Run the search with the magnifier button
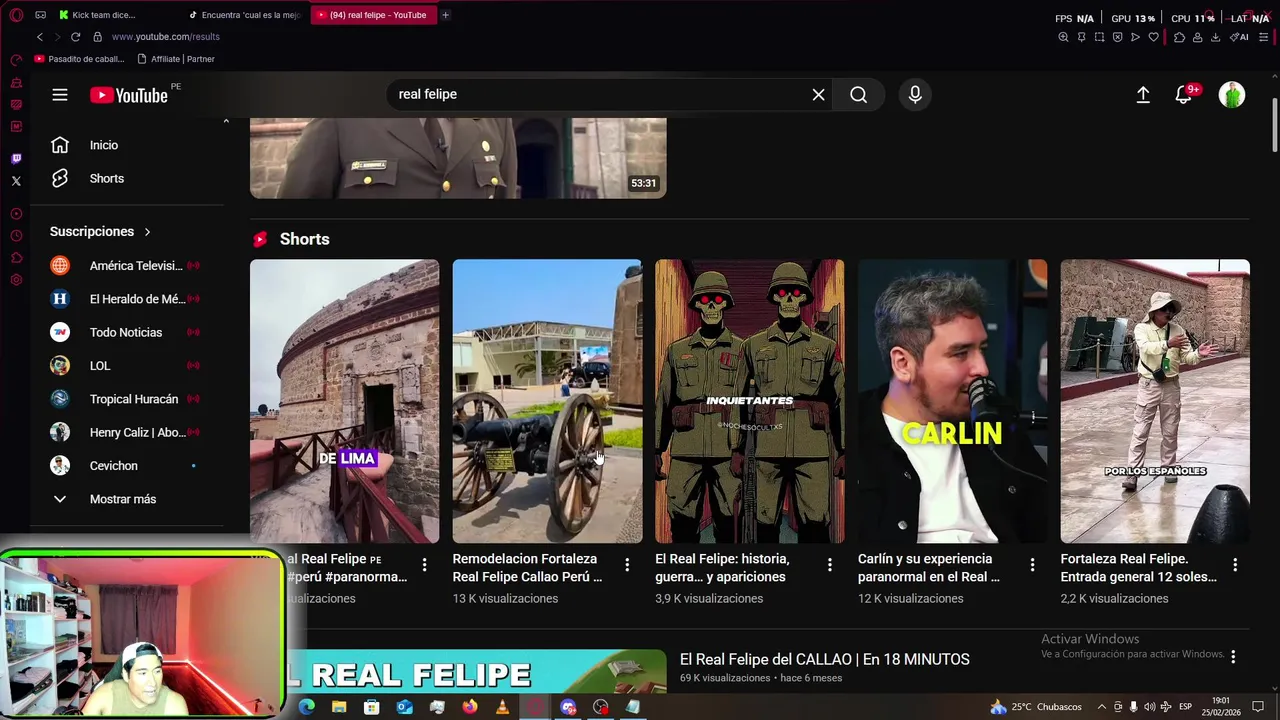1280x720 pixels. coord(858,94)
